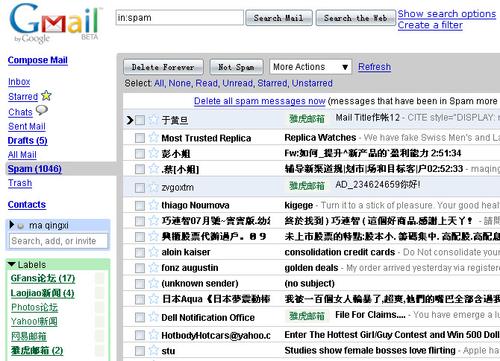This screenshot has width=500, height=361.
Task: Click the search box containing in:spam
Action: coord(179,18)
